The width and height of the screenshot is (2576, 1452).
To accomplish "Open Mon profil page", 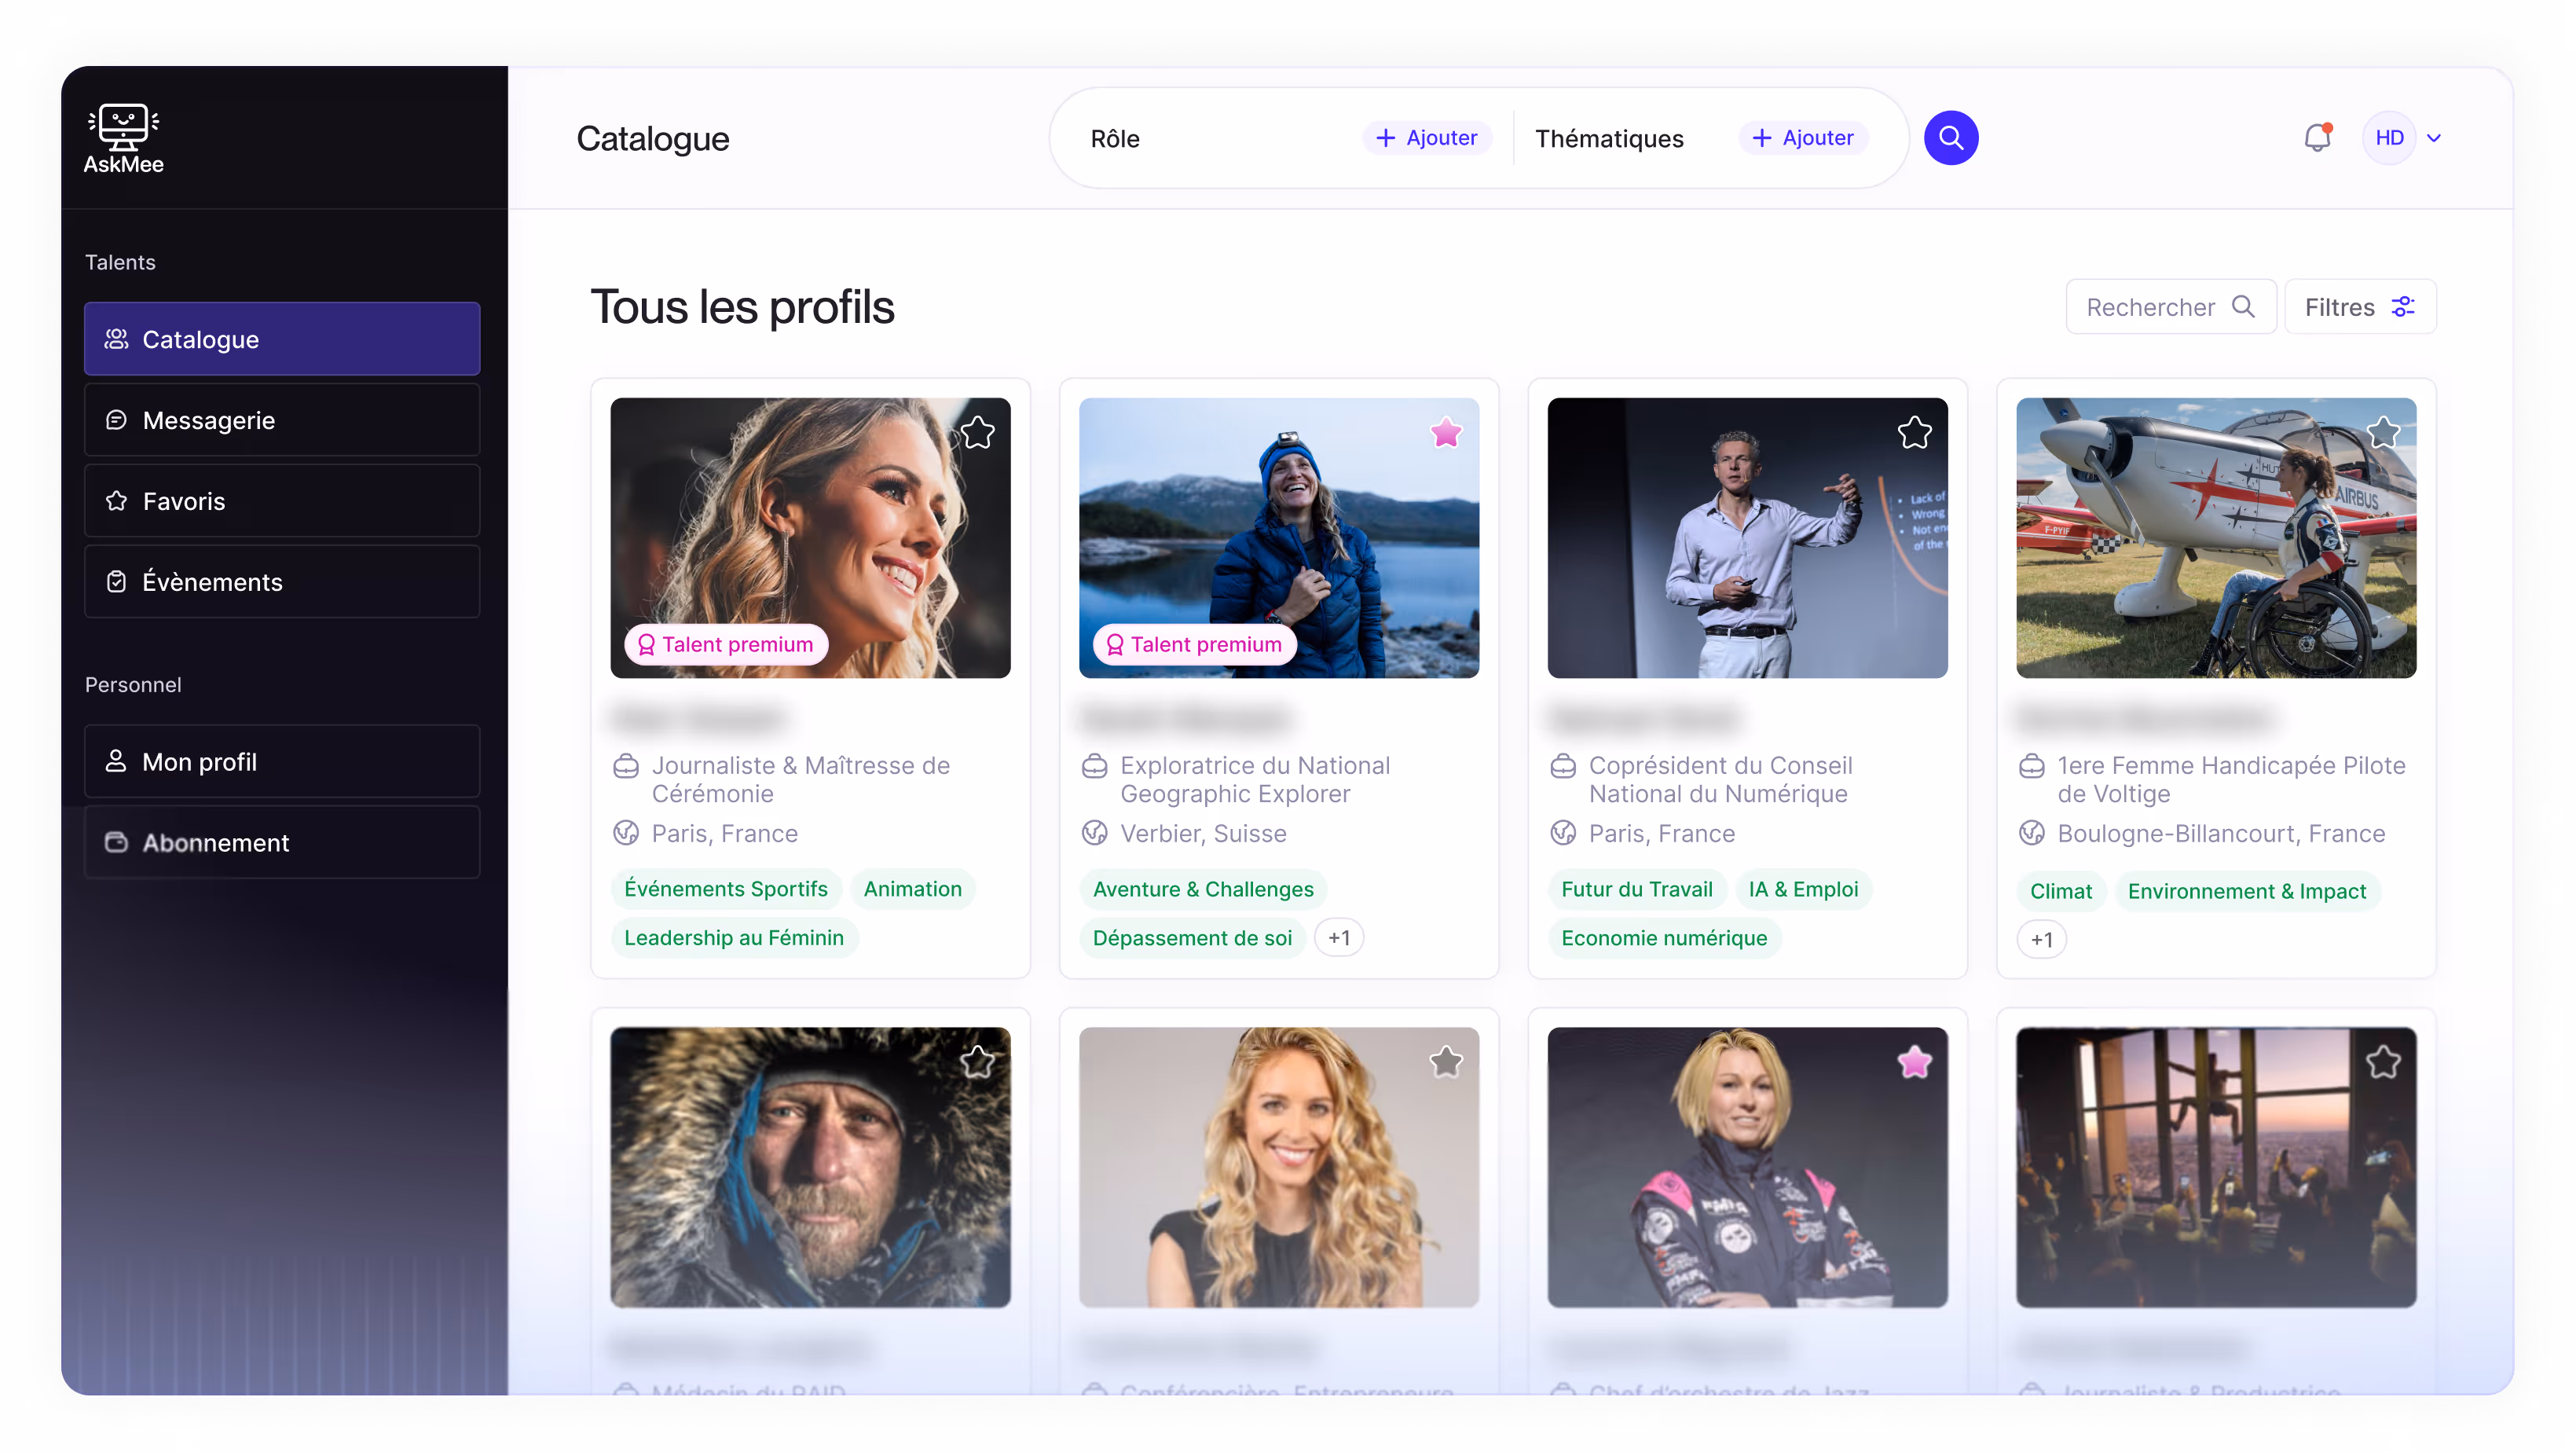I will [x=282, y=762].
